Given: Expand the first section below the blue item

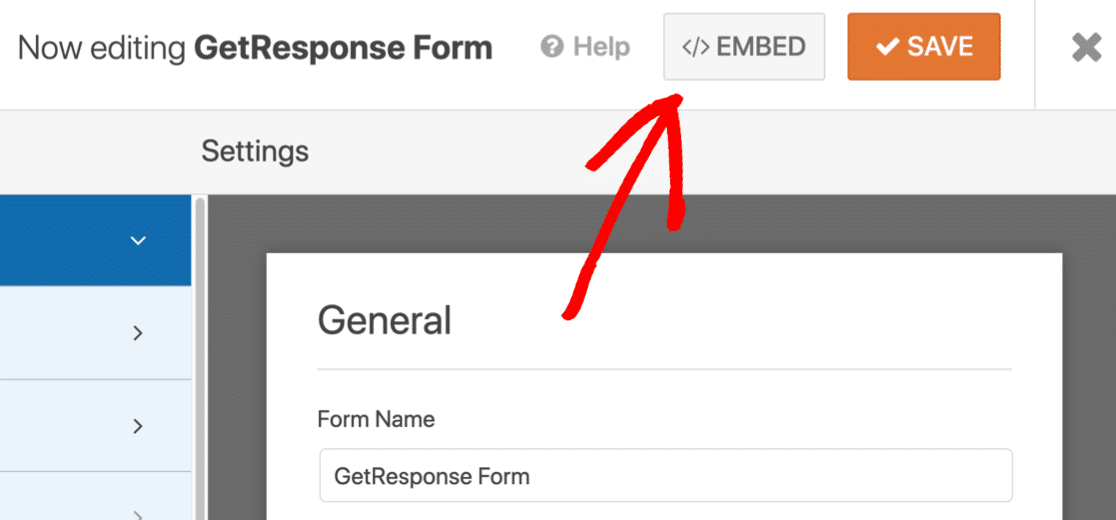Looking at the screenshot, I should click(x=139, y=333).
